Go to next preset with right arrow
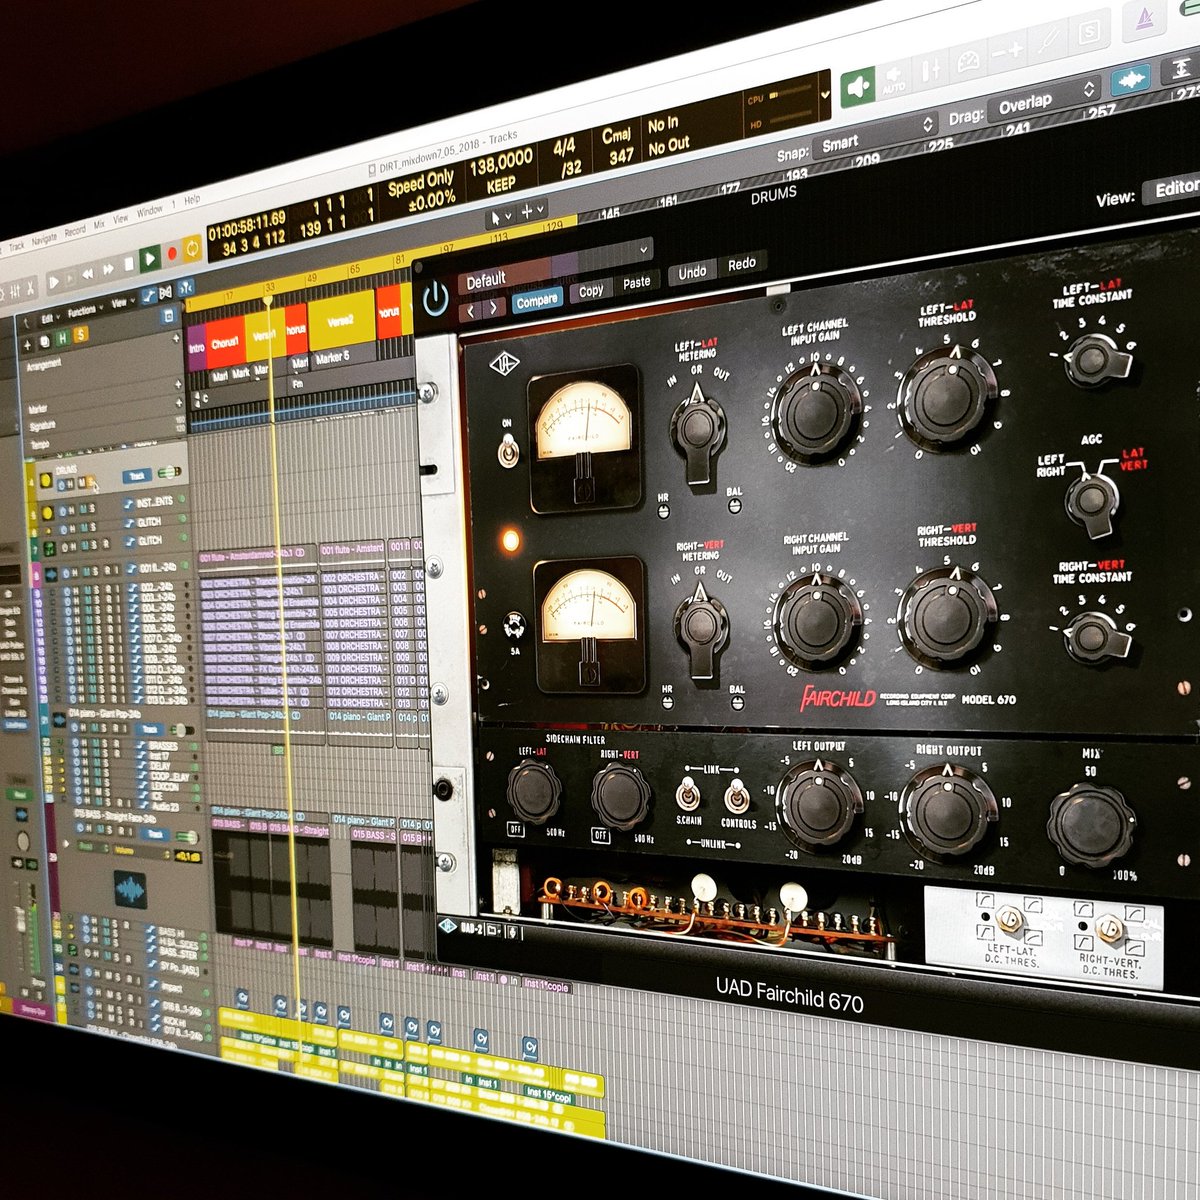This screenshot has height=1200, width=1200. tap(494, 308)
